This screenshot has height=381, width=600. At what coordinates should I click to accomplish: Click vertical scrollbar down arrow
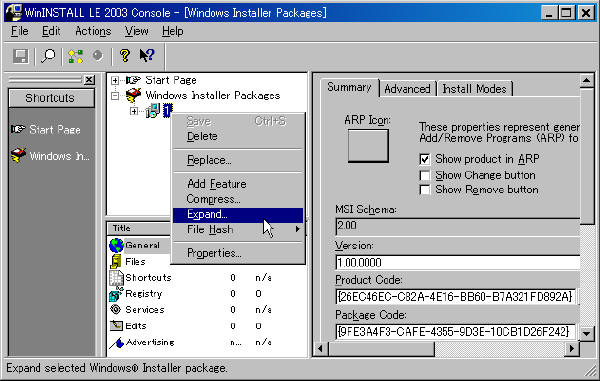[587, 333]
